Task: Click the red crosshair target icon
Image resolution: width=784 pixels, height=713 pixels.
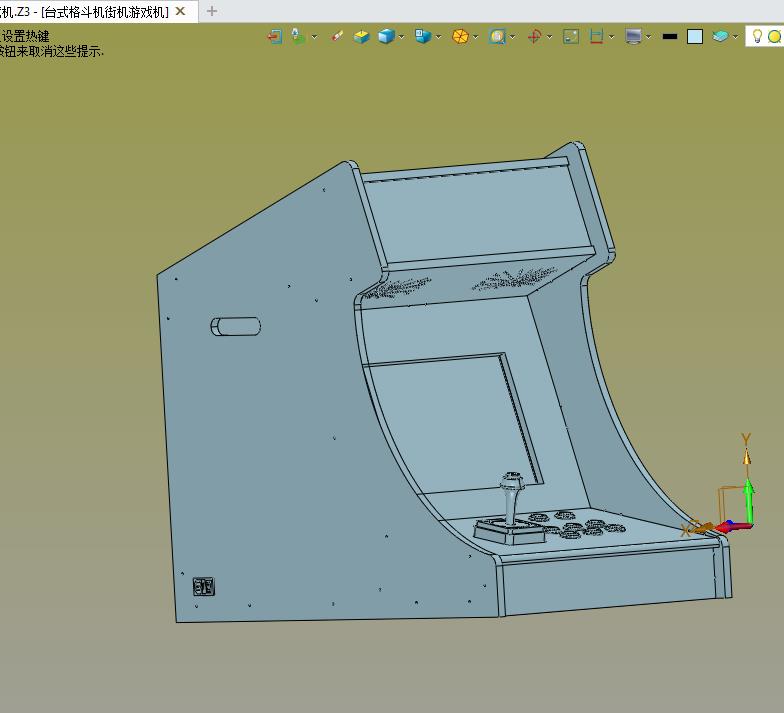Action: (534, 36)
